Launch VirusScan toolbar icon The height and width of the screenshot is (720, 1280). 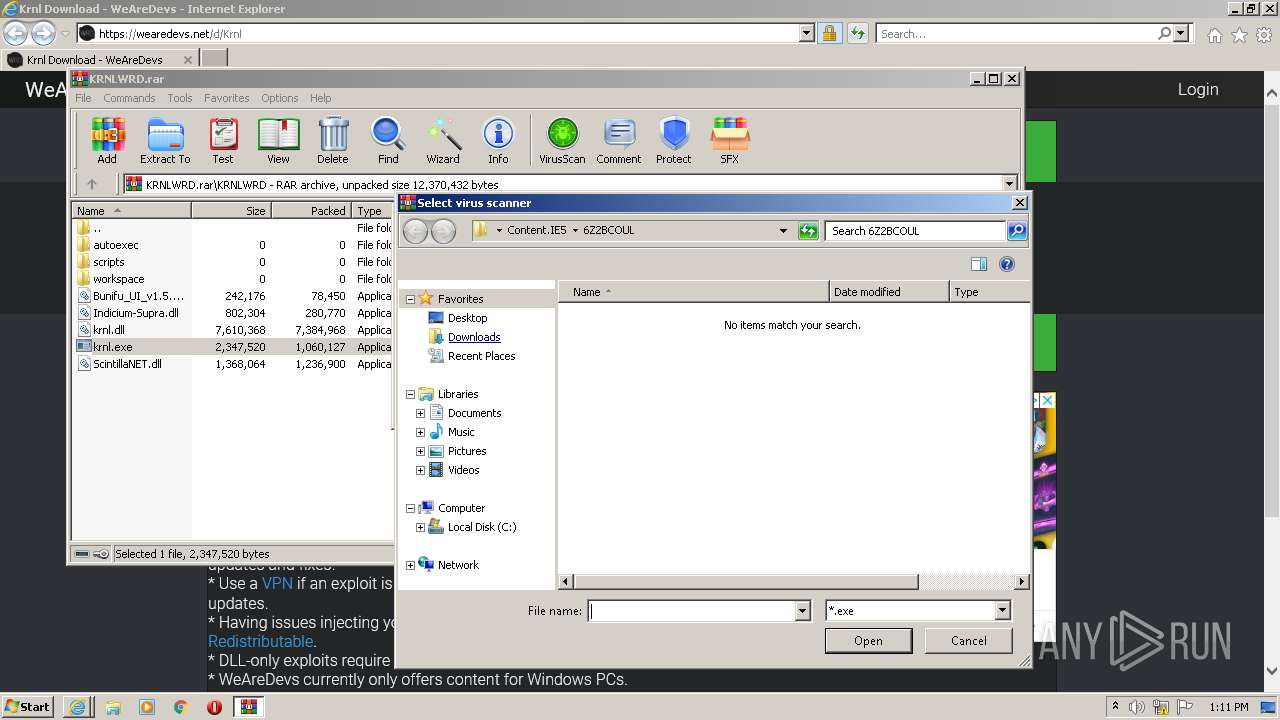coord(562,140)
